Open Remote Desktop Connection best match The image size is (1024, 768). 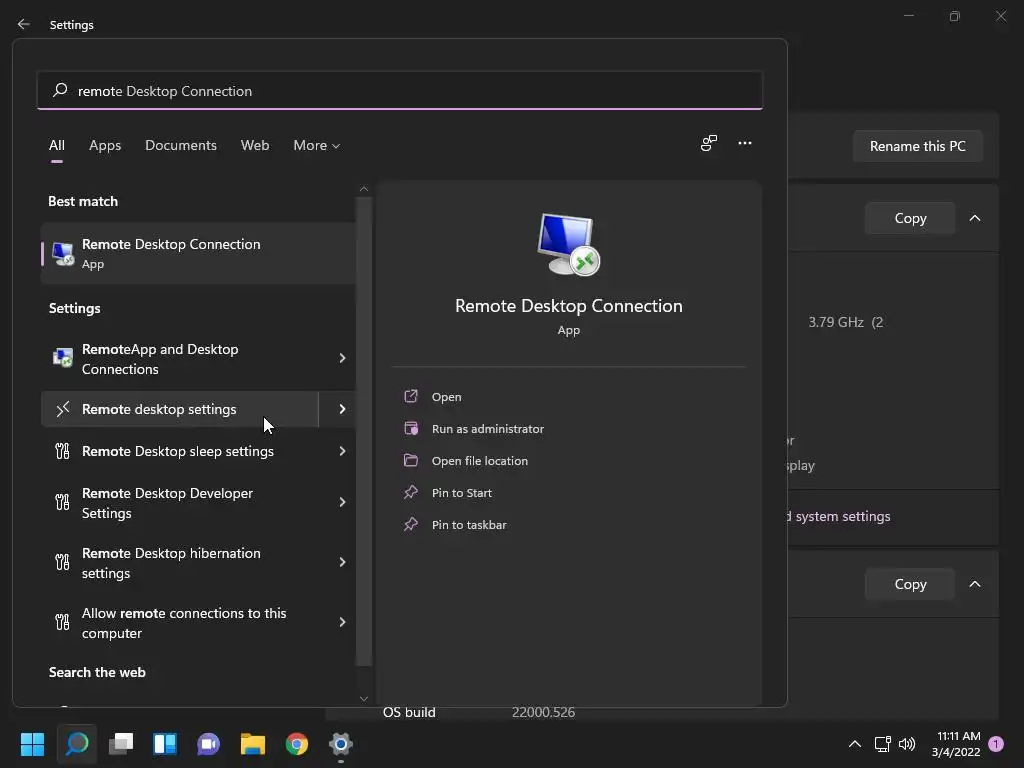(x=199, y=253)
